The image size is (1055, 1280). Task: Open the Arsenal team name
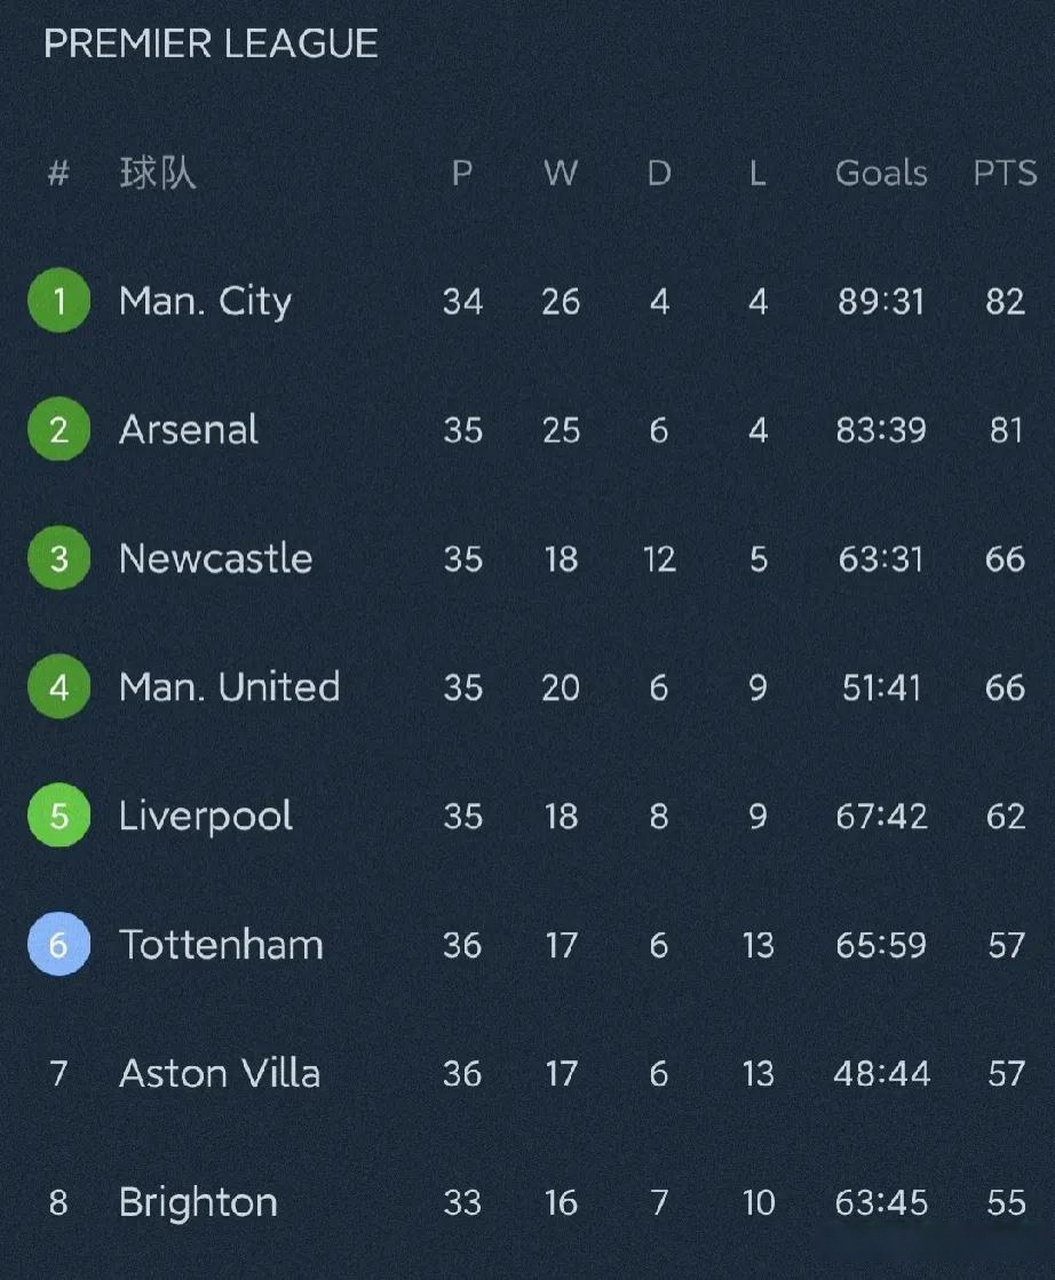tap(189, 429)
